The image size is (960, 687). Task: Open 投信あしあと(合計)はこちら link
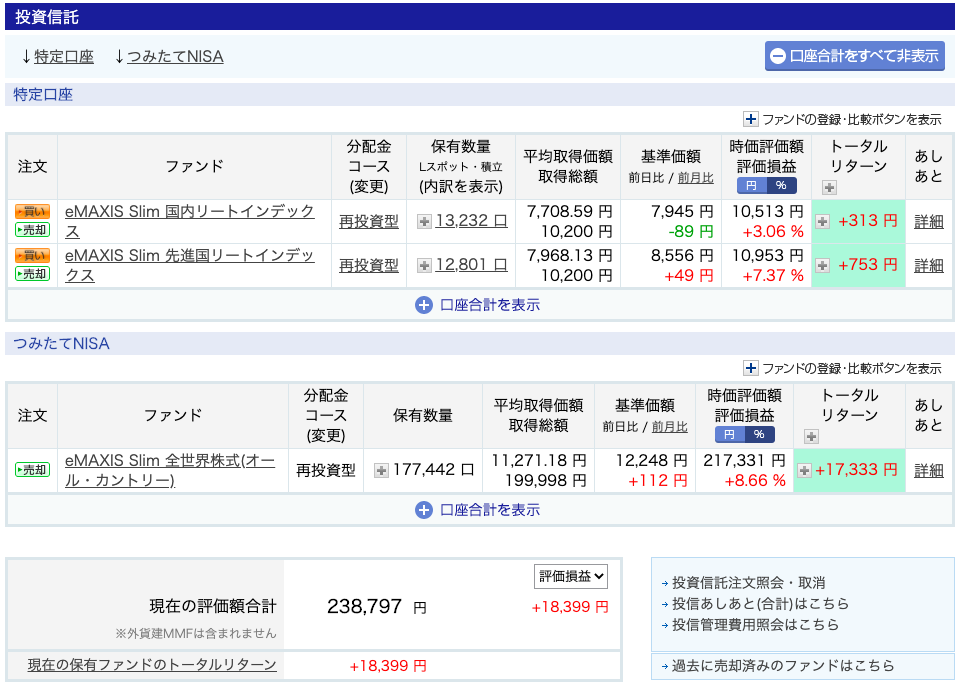(760, 604)
